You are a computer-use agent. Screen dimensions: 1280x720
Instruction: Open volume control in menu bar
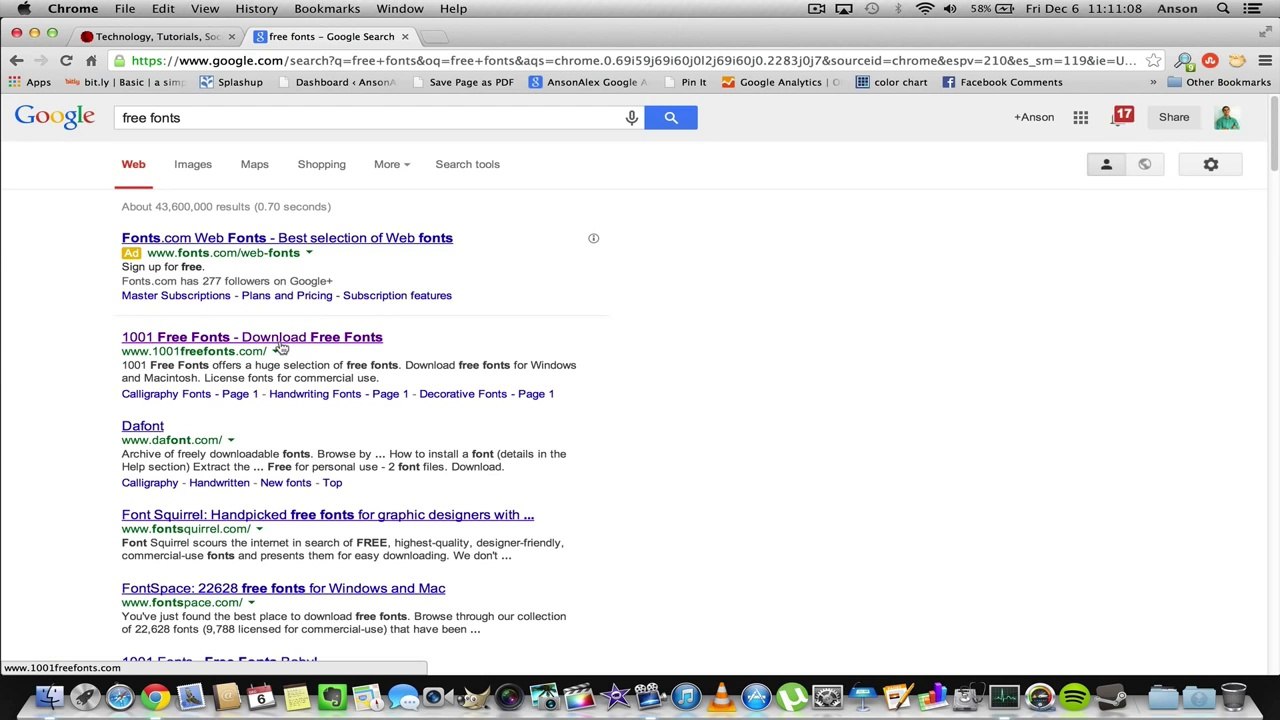coord(950,9)
